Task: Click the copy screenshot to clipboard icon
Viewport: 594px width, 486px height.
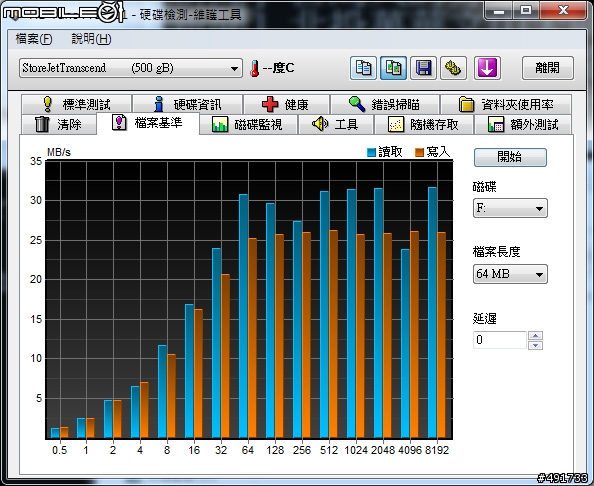Action: [393, 68]
